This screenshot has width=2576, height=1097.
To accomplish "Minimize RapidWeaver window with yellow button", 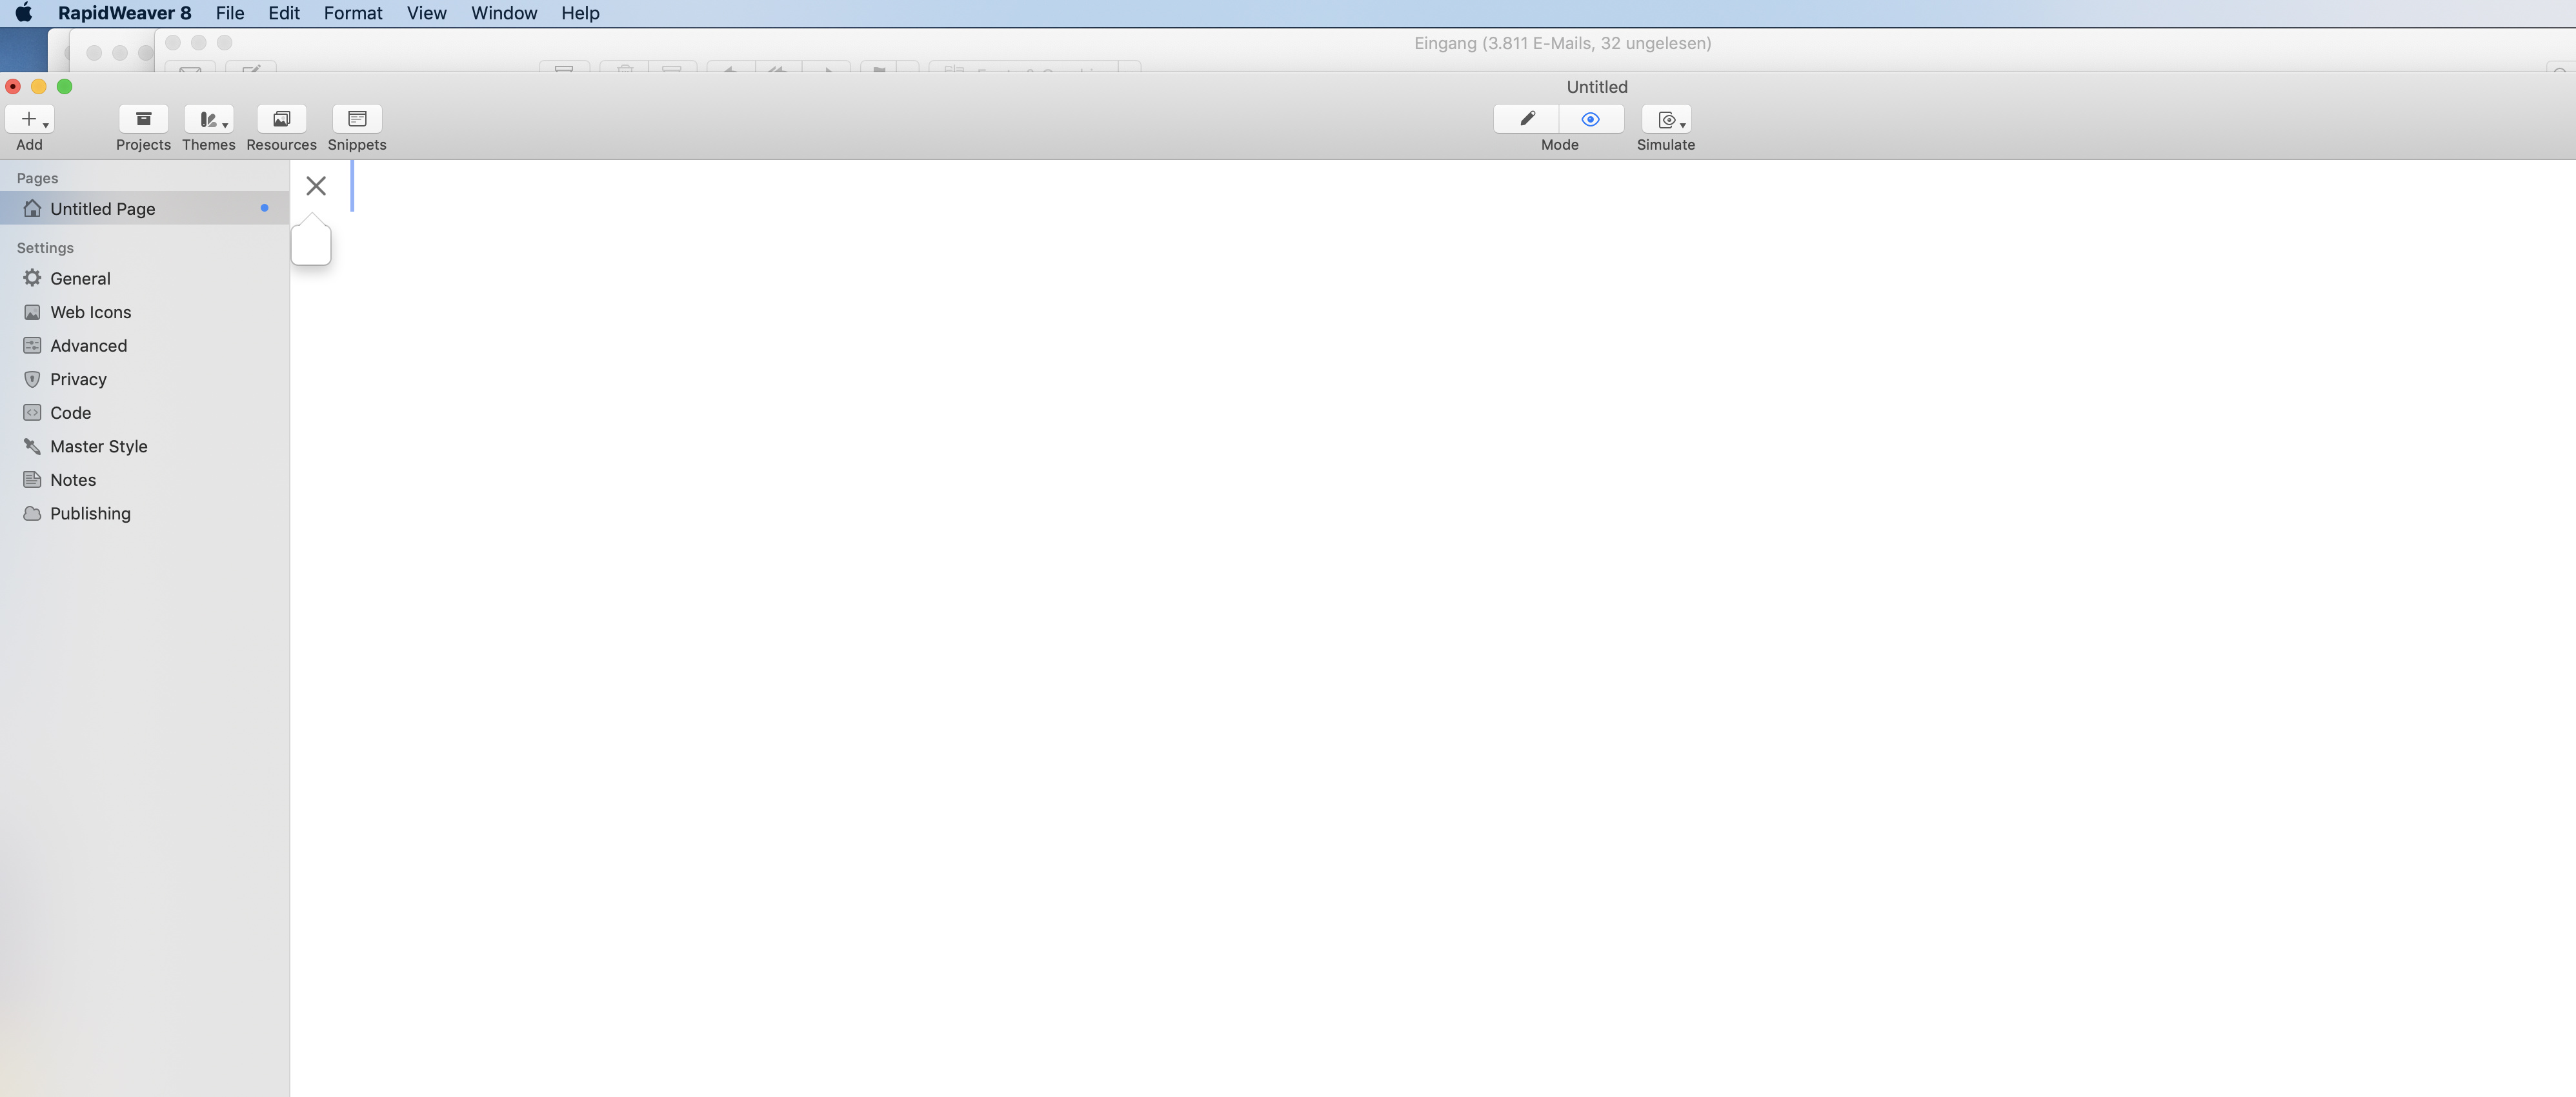I will point(38,86).
